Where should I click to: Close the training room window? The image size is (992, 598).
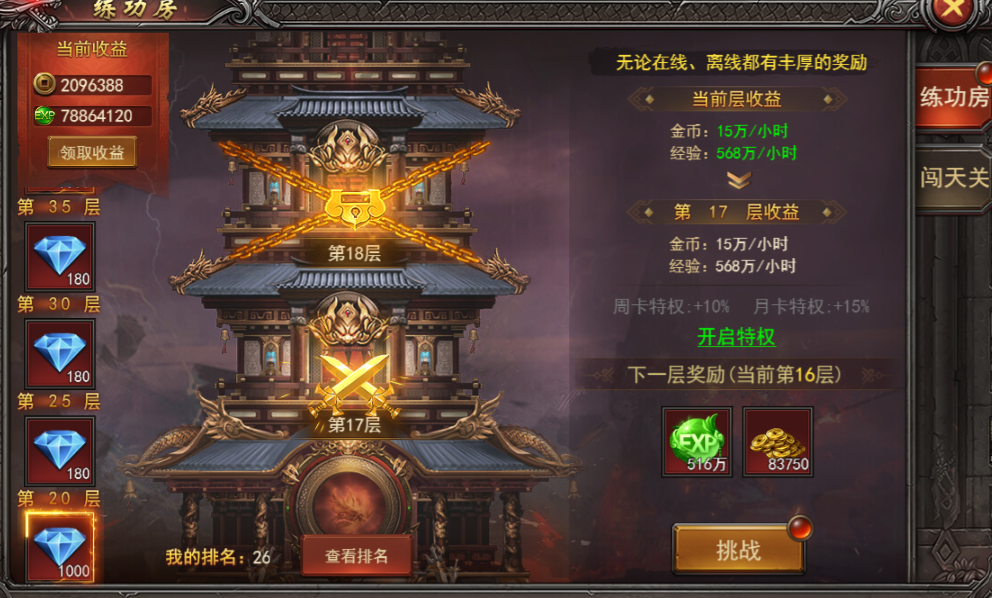point(953,9)
